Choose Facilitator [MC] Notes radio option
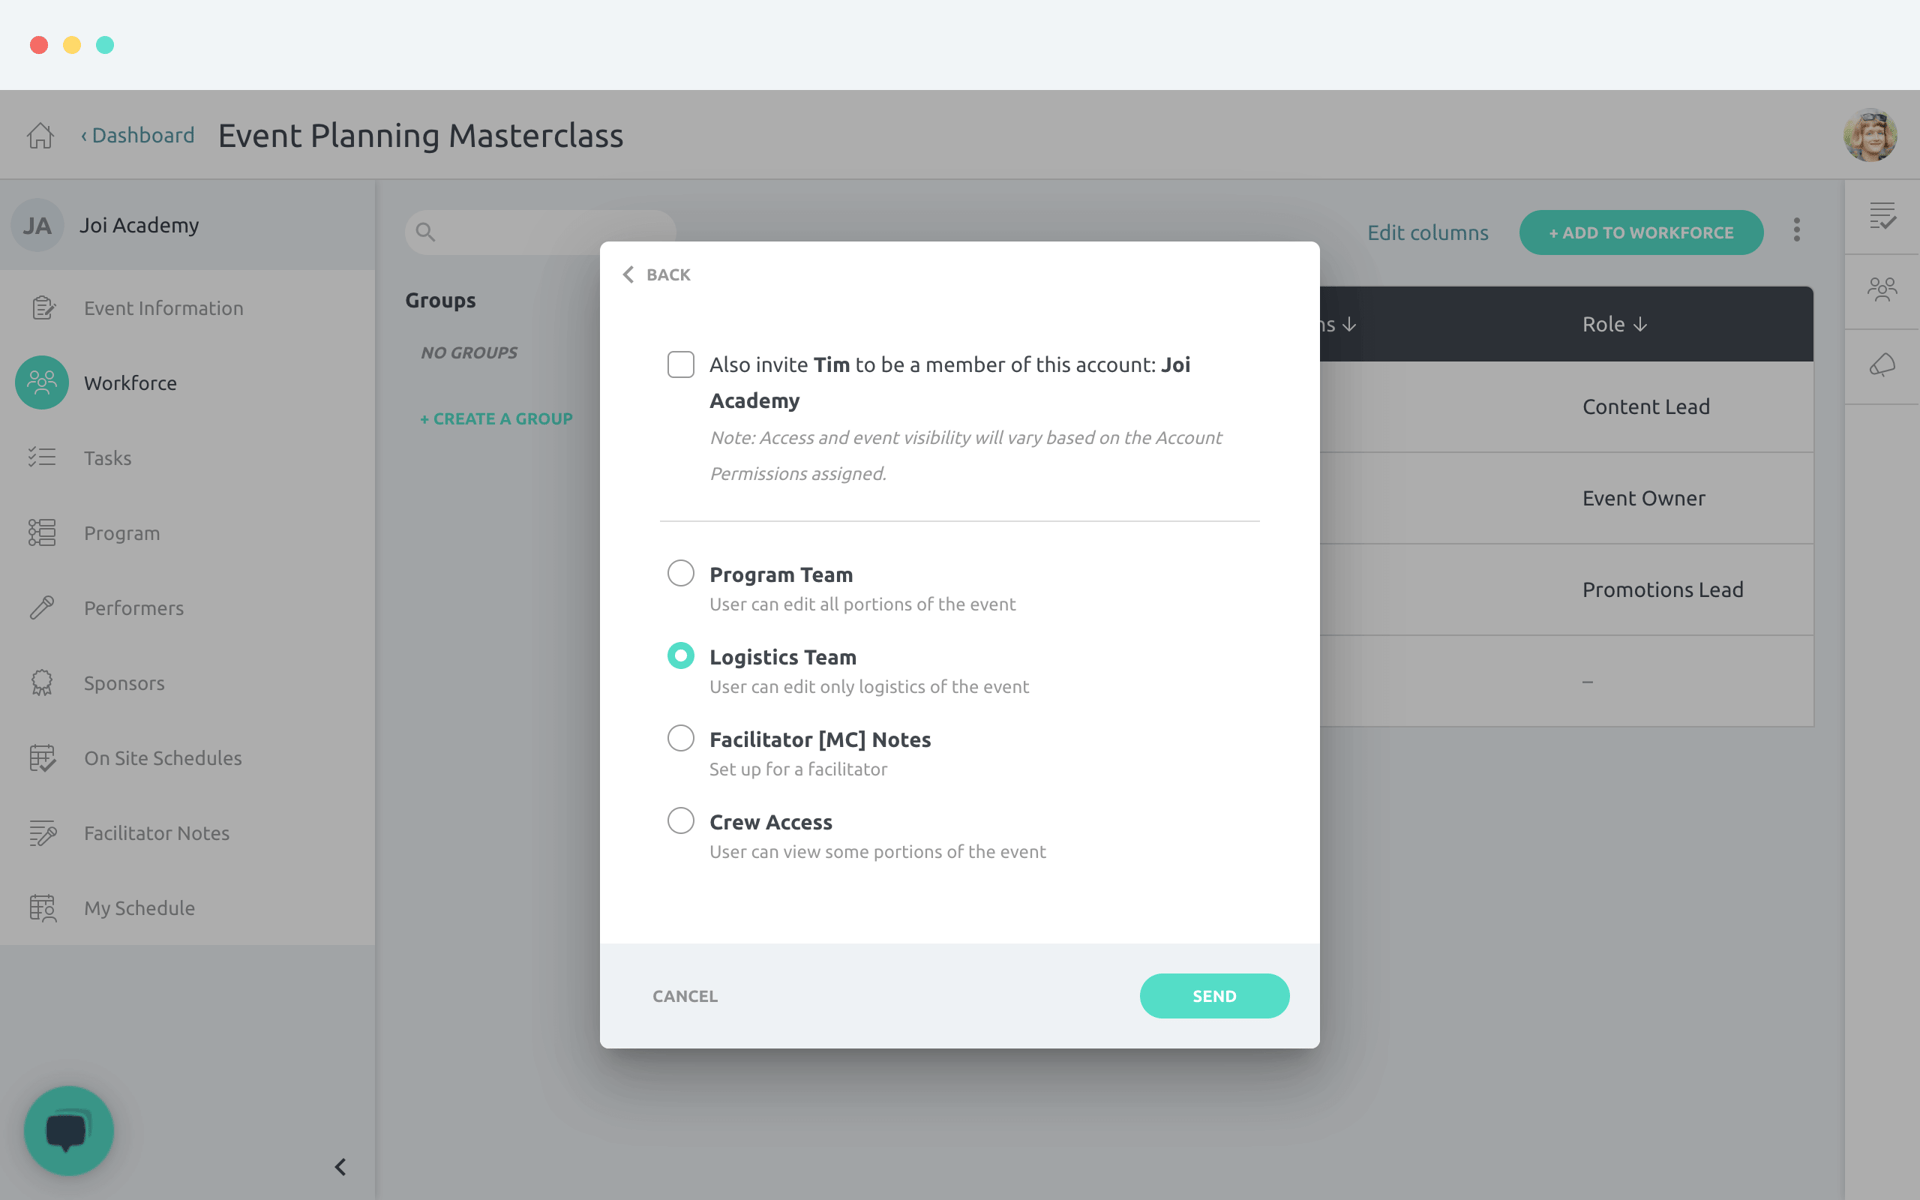The height and width of the screenshot is (1200, 1920). 681,738
